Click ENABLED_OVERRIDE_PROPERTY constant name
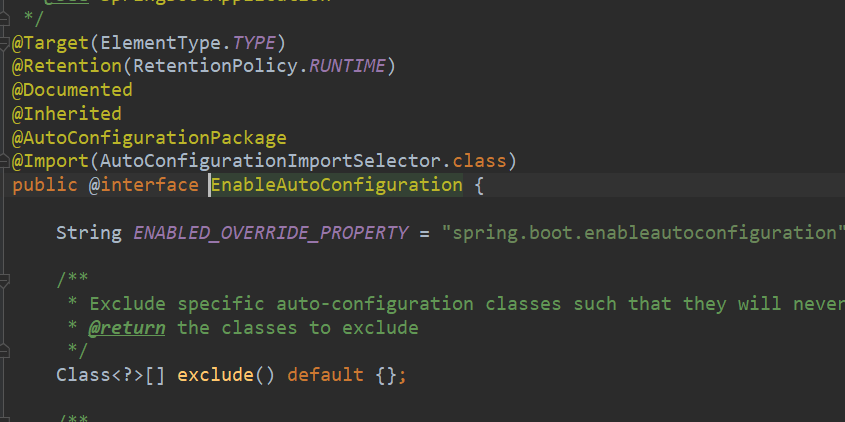This screenshot has height=422, width=845. (x=270, y=232)
